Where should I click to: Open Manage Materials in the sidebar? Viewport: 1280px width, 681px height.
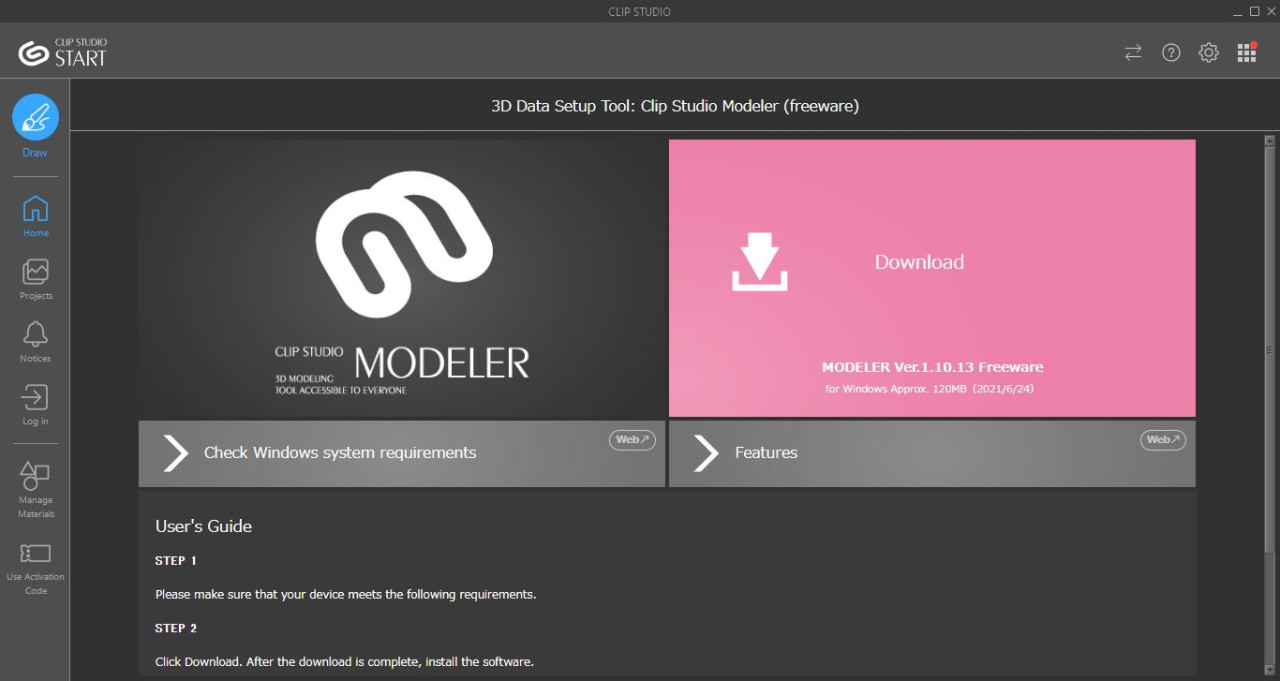35,490
